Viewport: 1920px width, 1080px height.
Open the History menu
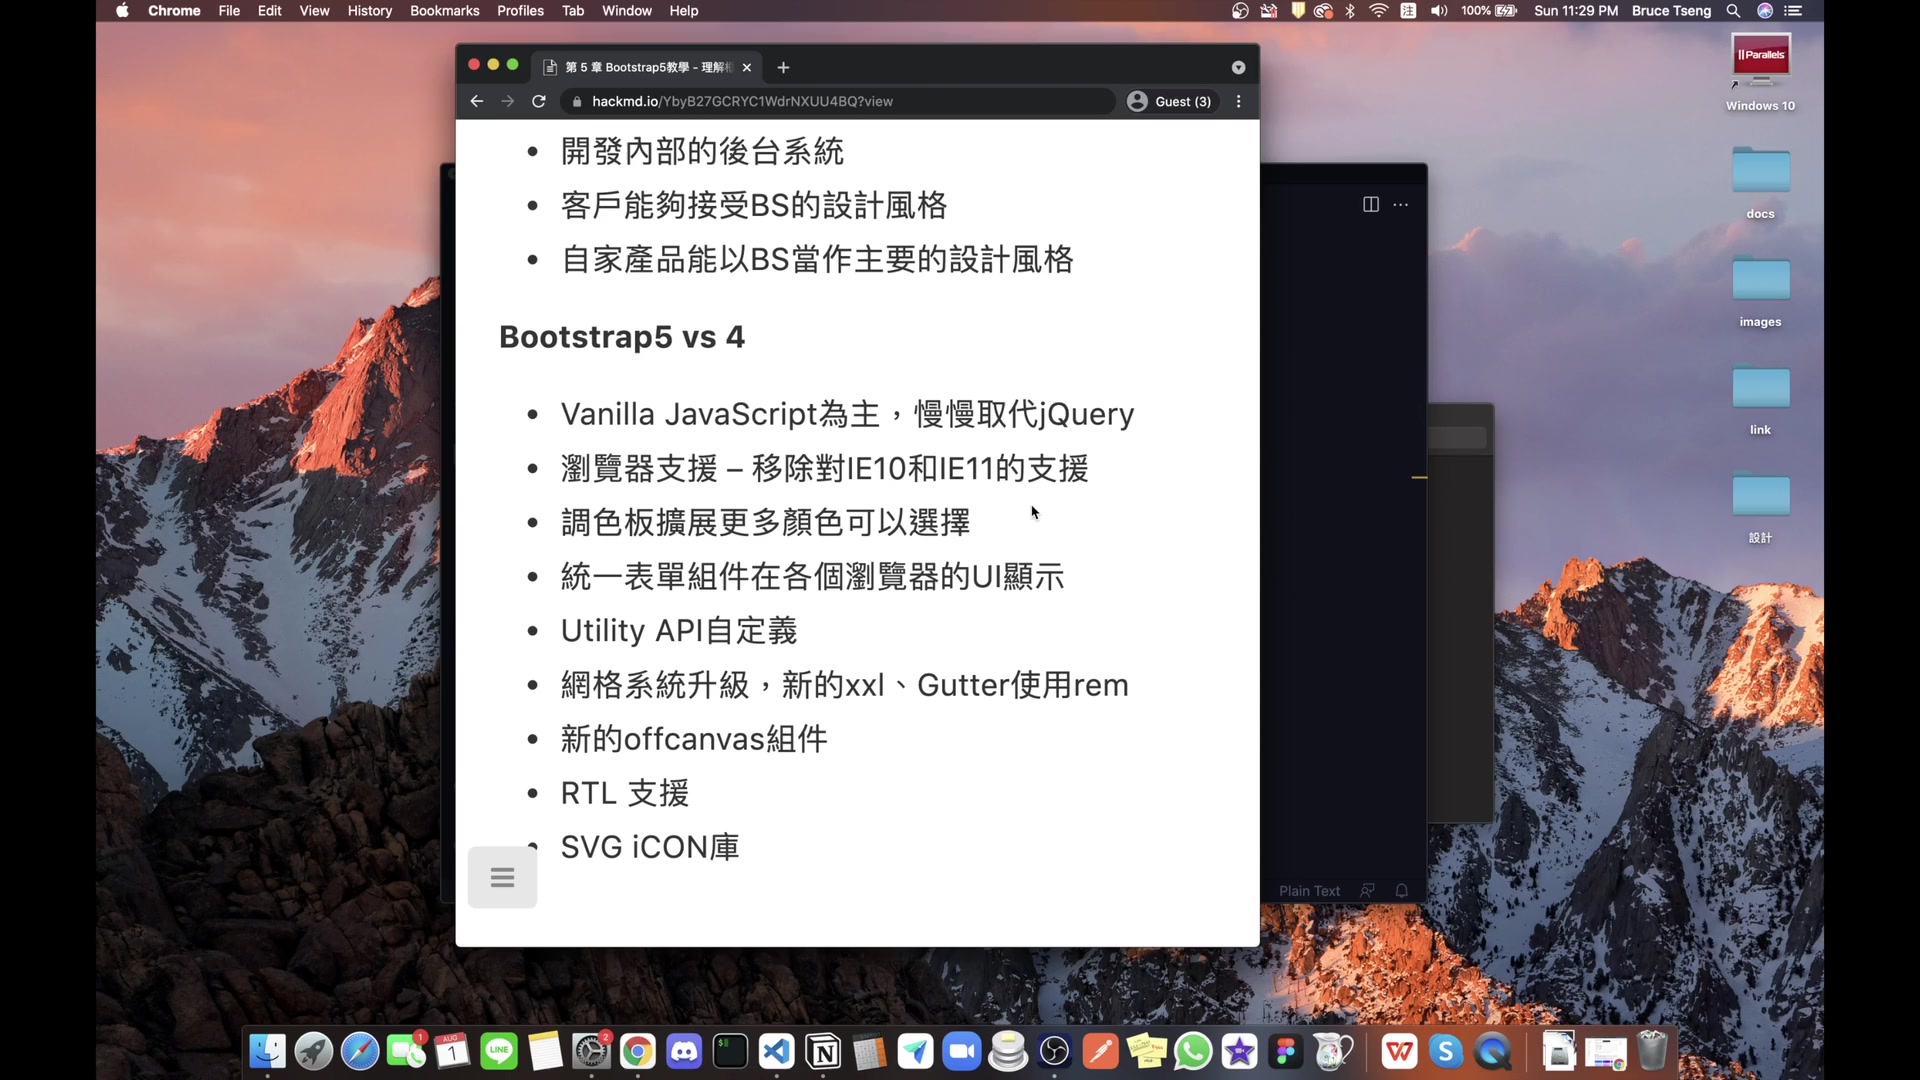[369, 11]
